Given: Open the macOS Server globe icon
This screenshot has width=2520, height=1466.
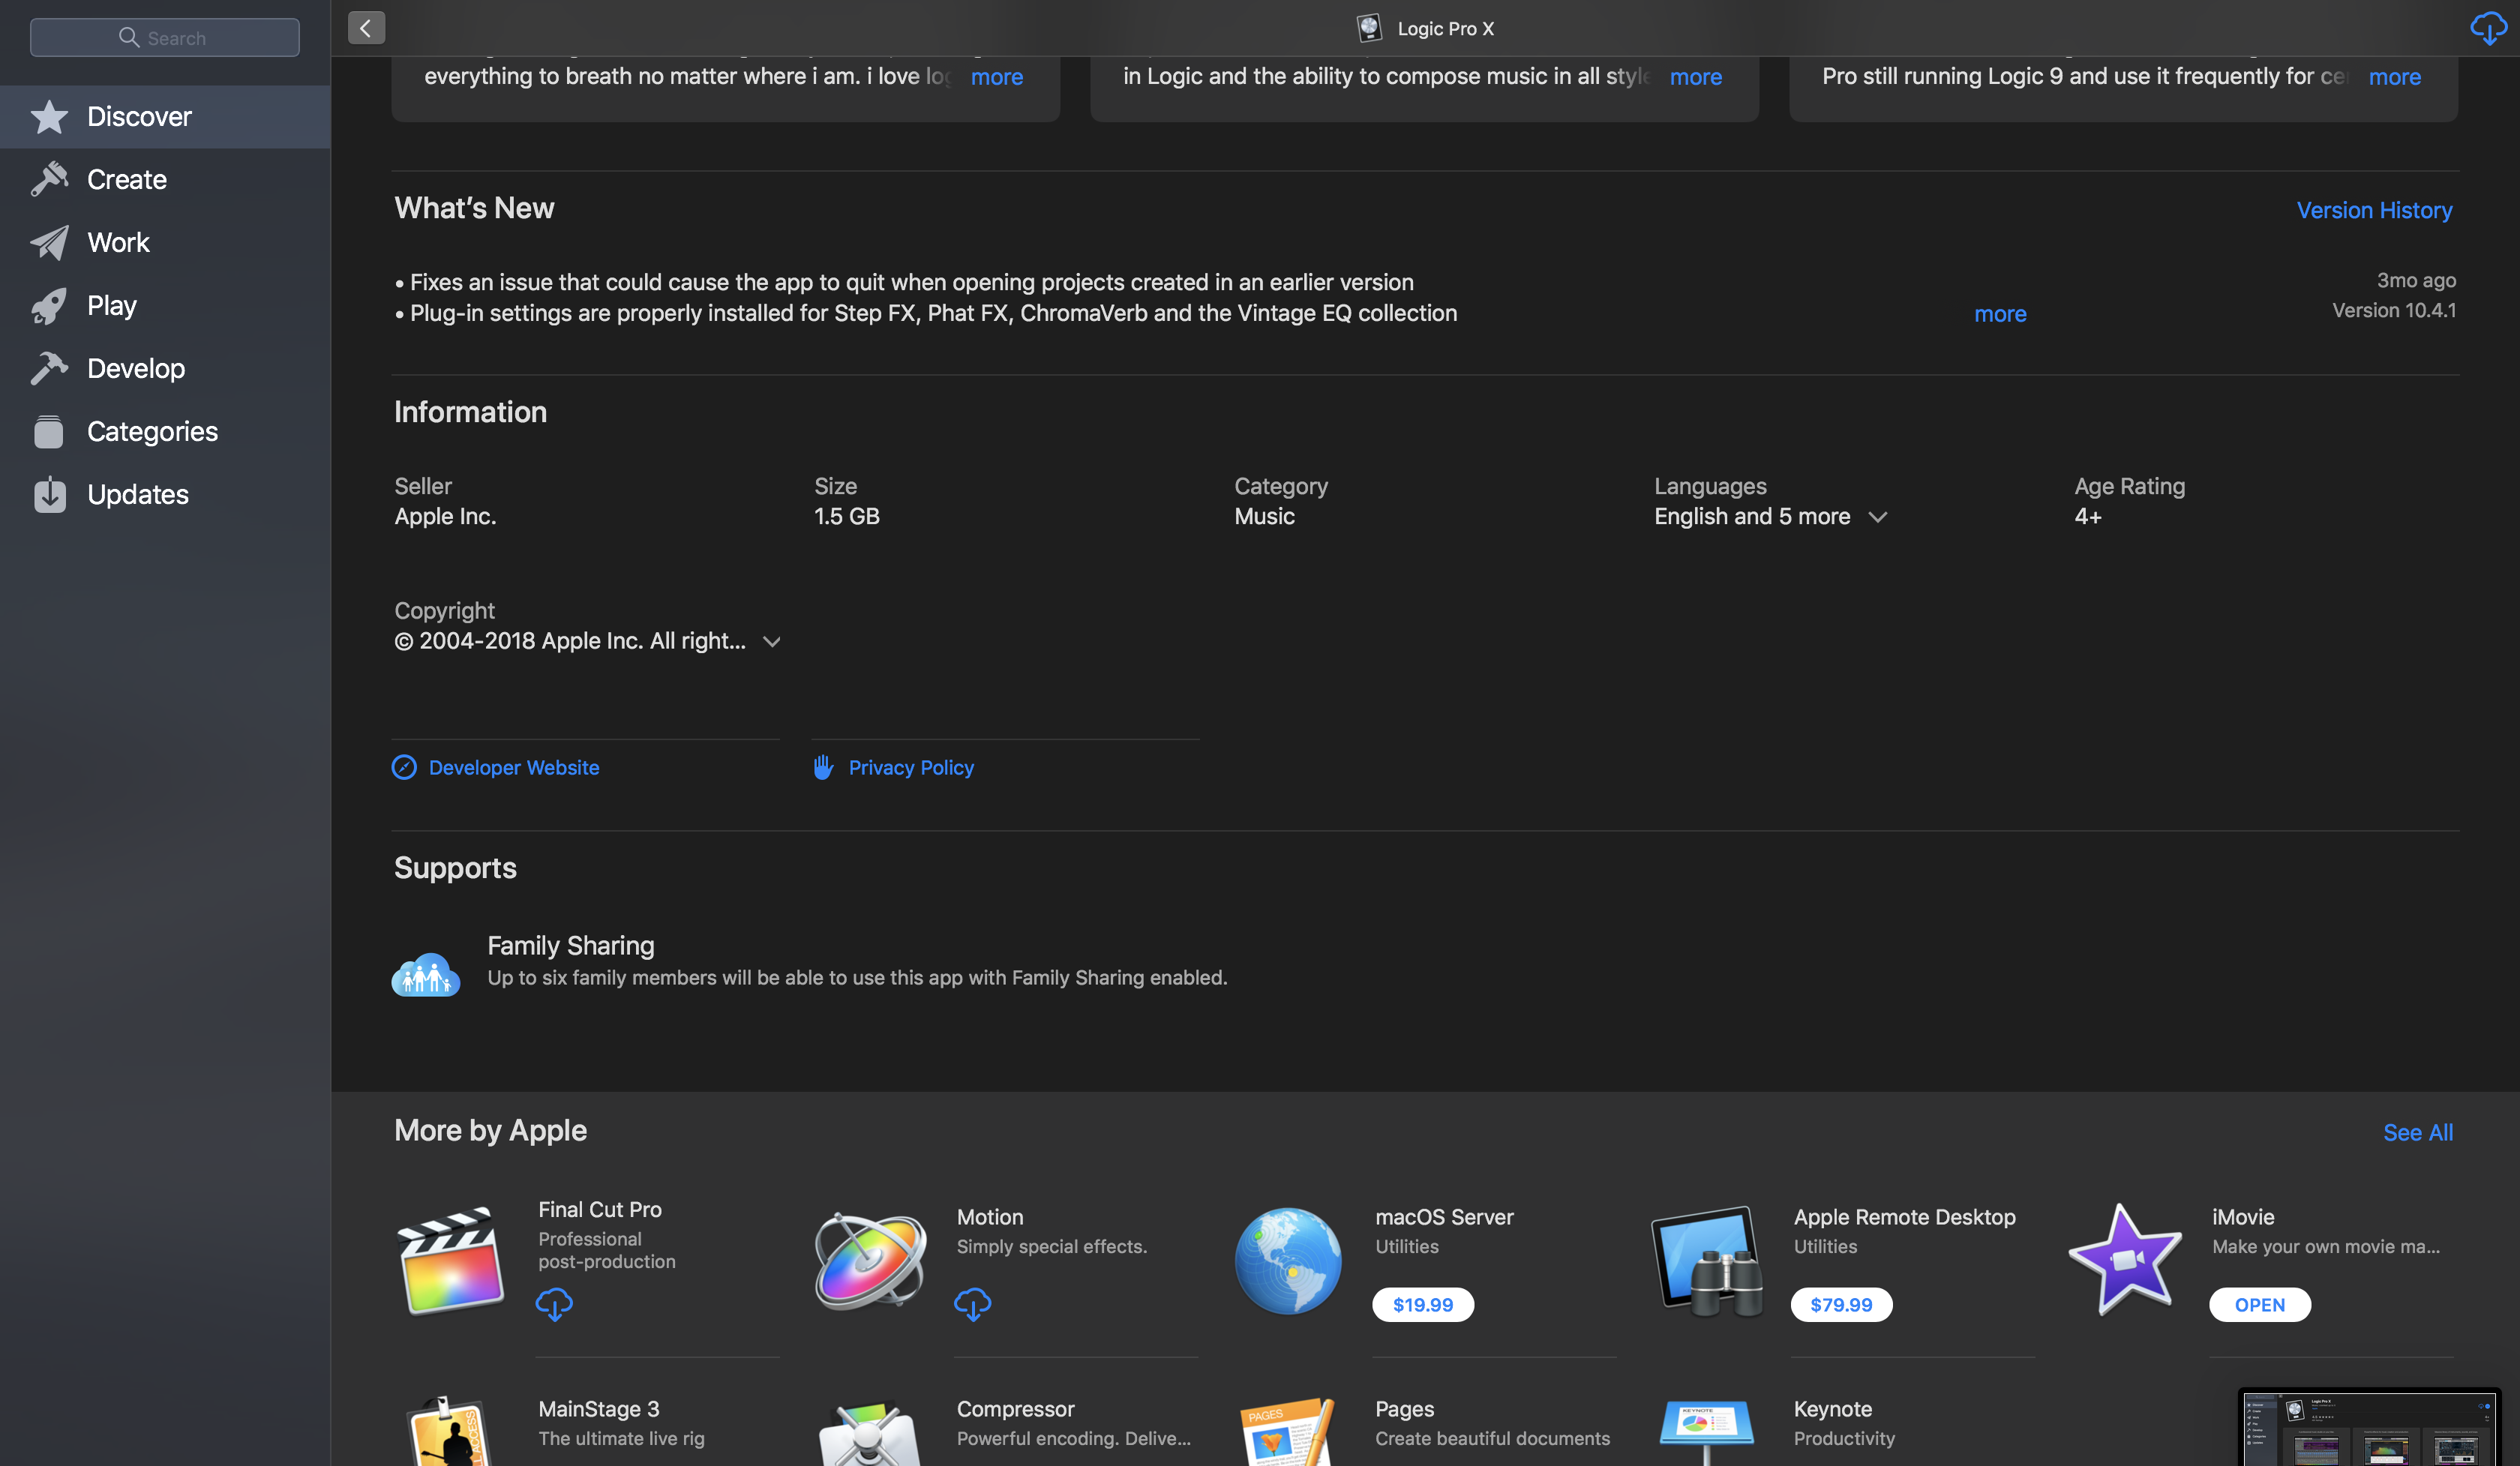Looking at the screenshot, I should (x=1288, y=1261).
